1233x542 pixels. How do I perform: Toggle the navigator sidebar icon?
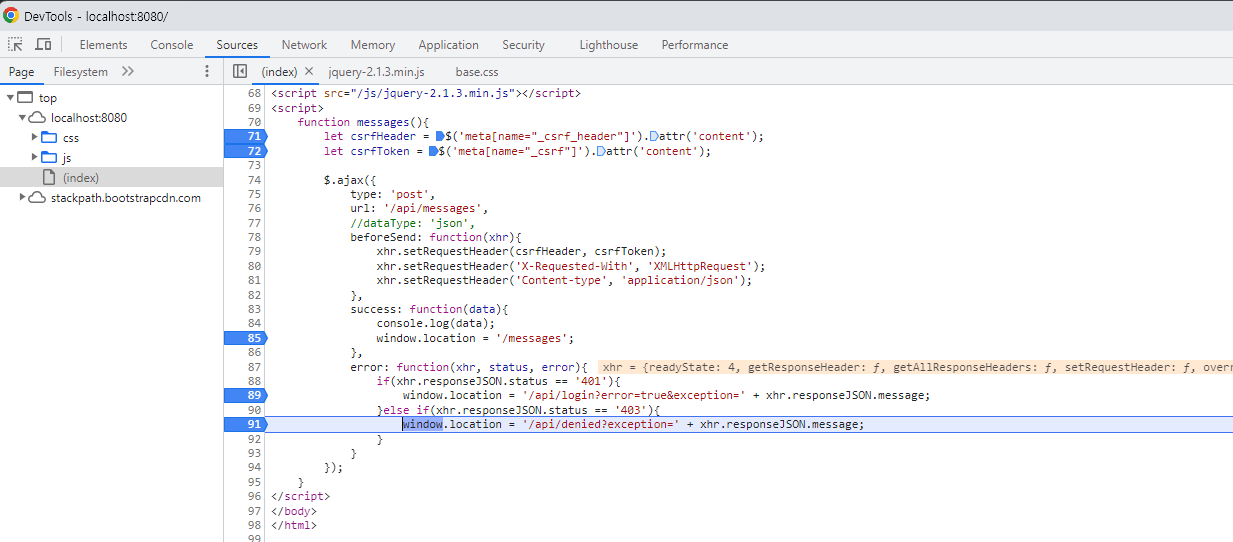(x=240, y=72)
